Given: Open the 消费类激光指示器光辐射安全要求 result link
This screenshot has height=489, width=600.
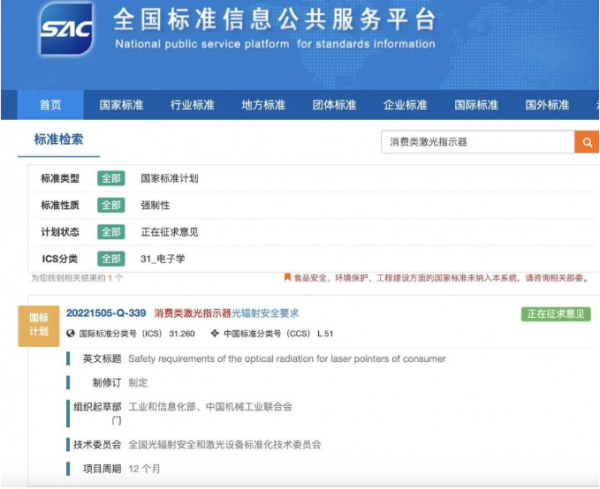Looking at the screenshot, I should (x=226, y=313).
